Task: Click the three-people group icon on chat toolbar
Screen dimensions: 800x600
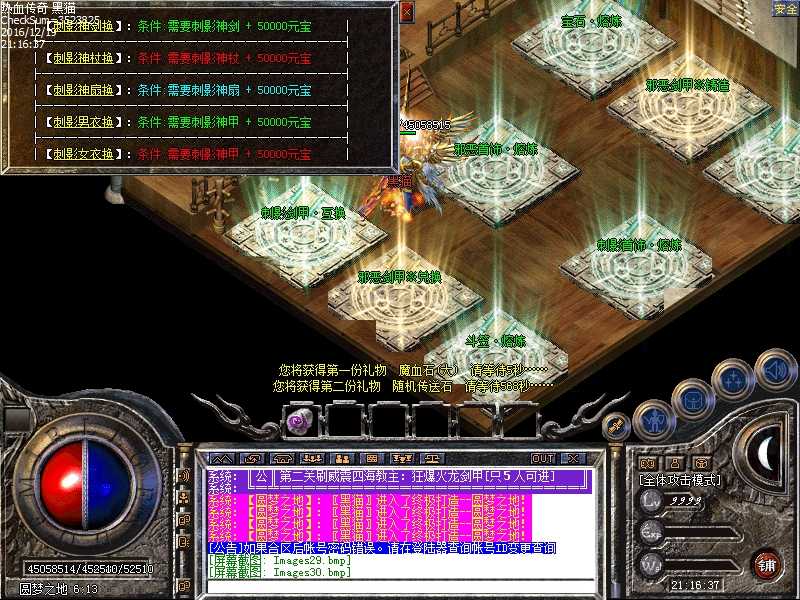Action: [312, 459]
